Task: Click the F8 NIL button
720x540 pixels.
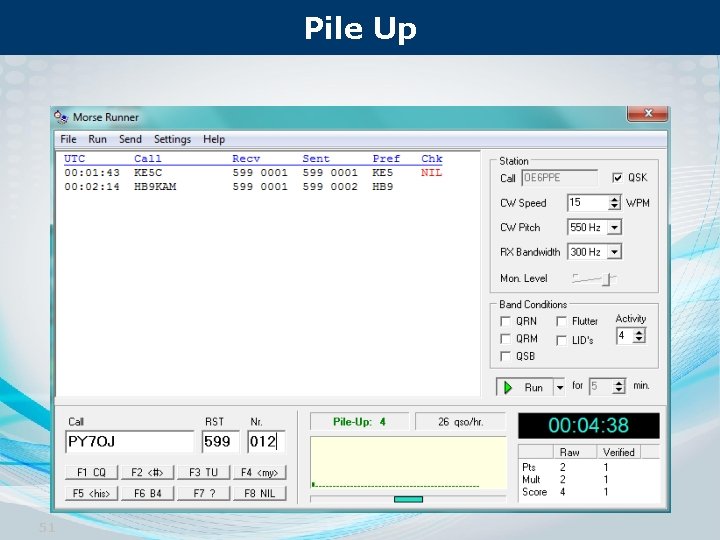Action: (x=260, y=494)
